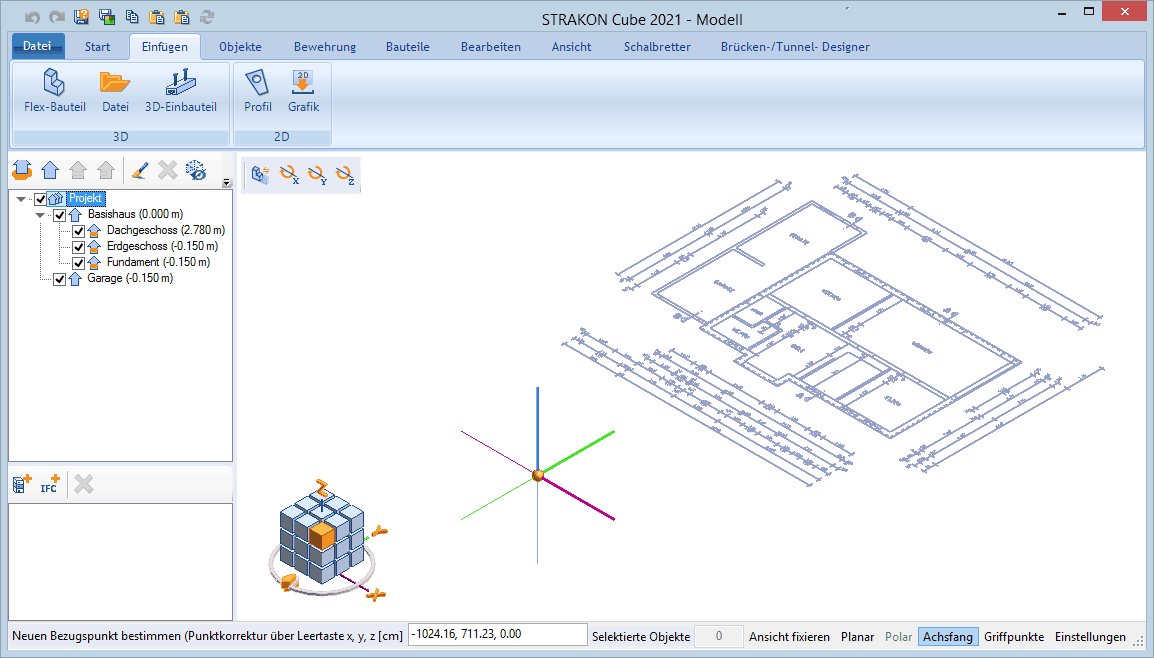Click the refresh arrows icon in title bar
1154x658 pixels.
pyautogui.click(x=207, y=17)
